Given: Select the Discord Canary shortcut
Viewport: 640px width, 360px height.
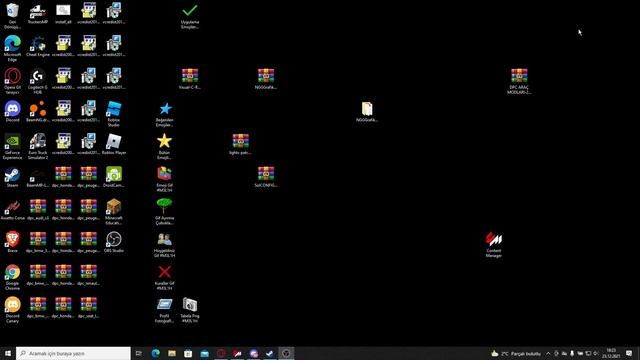Looking at the screenshot, I should point(12,309).
